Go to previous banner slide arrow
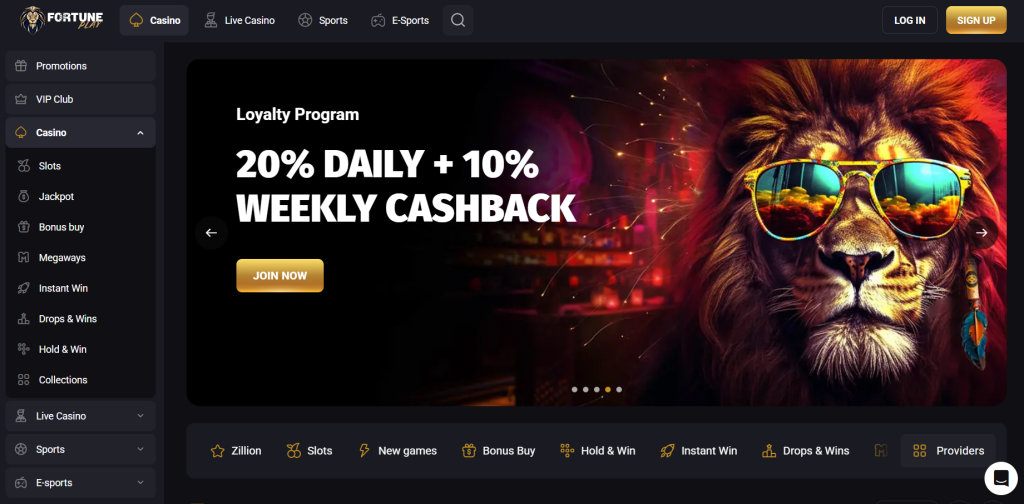Image resolution: width=1024 pixels, height=504 pixels. pyautogui.click(x=211, y=233)
